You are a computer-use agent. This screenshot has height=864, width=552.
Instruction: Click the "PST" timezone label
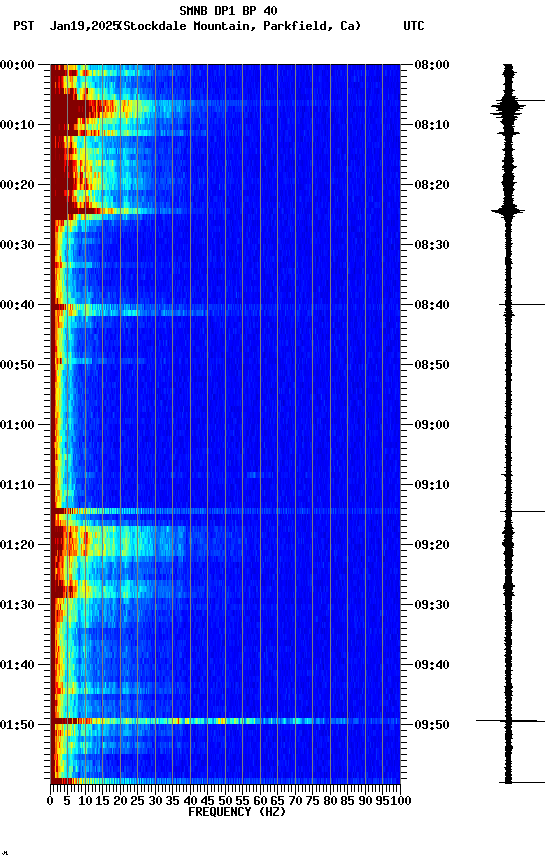tap(23, 26)
